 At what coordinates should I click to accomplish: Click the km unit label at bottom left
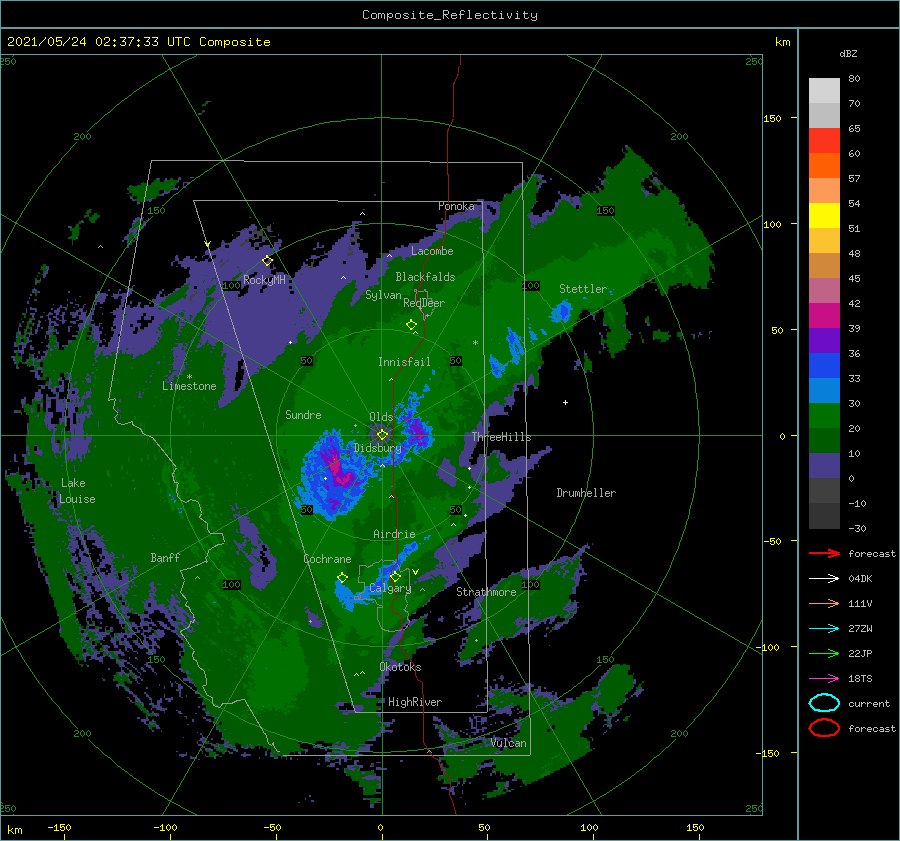click(x=15, y=830)
